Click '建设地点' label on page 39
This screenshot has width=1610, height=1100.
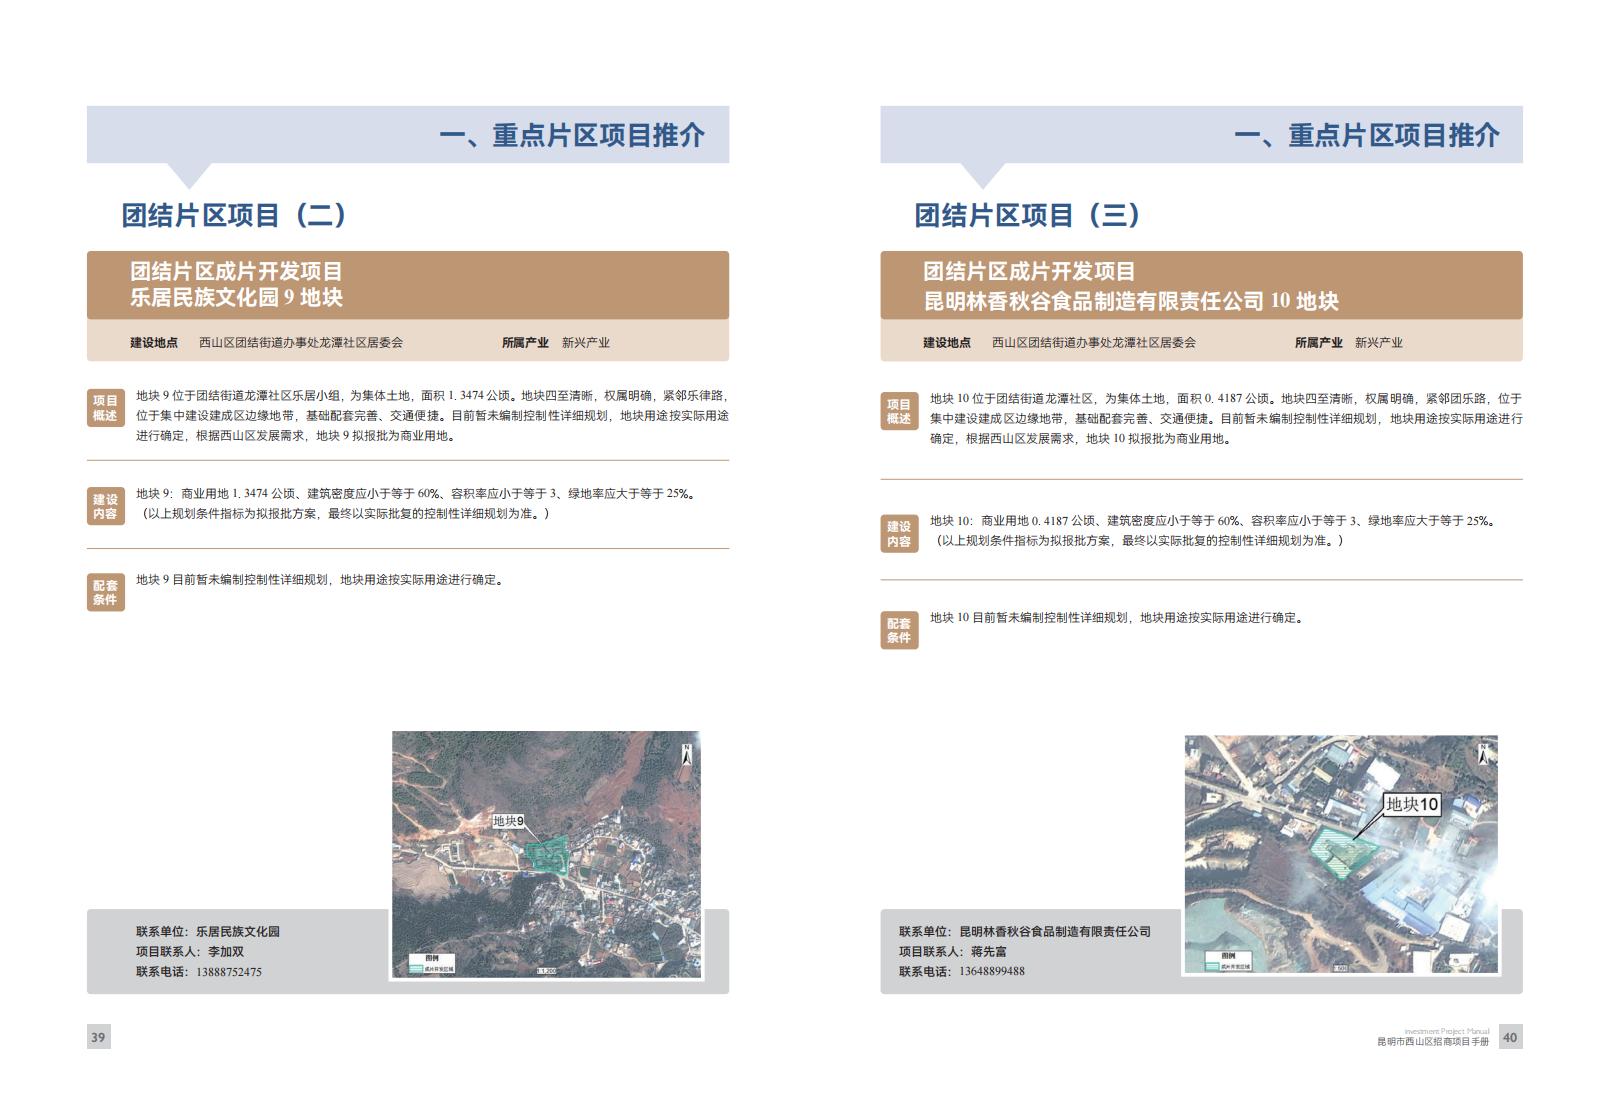click(154, 342)
